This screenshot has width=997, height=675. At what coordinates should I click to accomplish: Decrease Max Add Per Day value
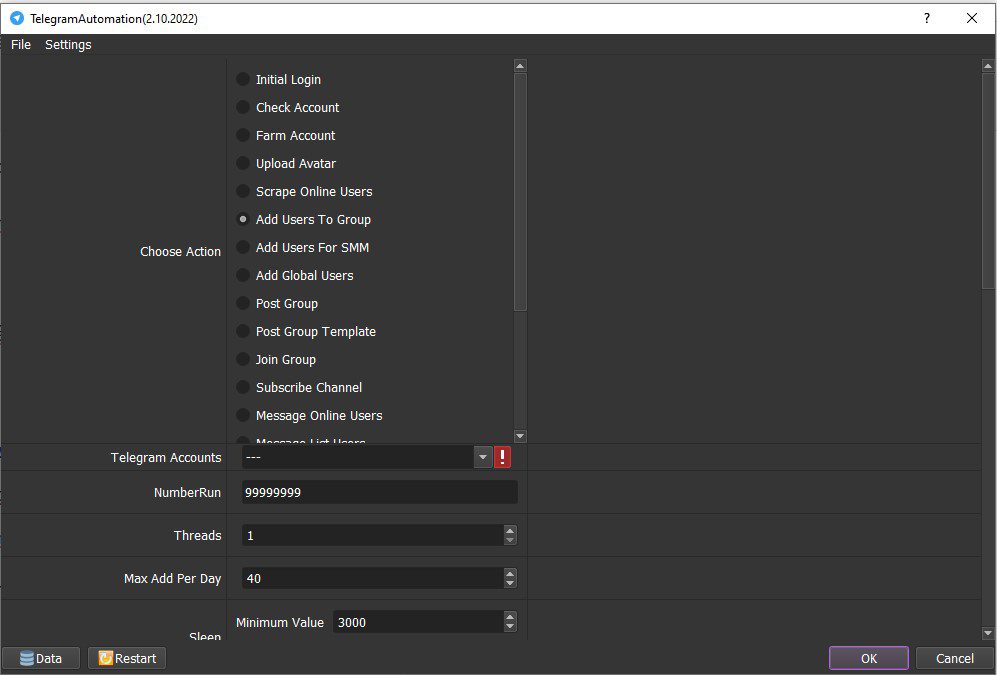tap(510, 583)
